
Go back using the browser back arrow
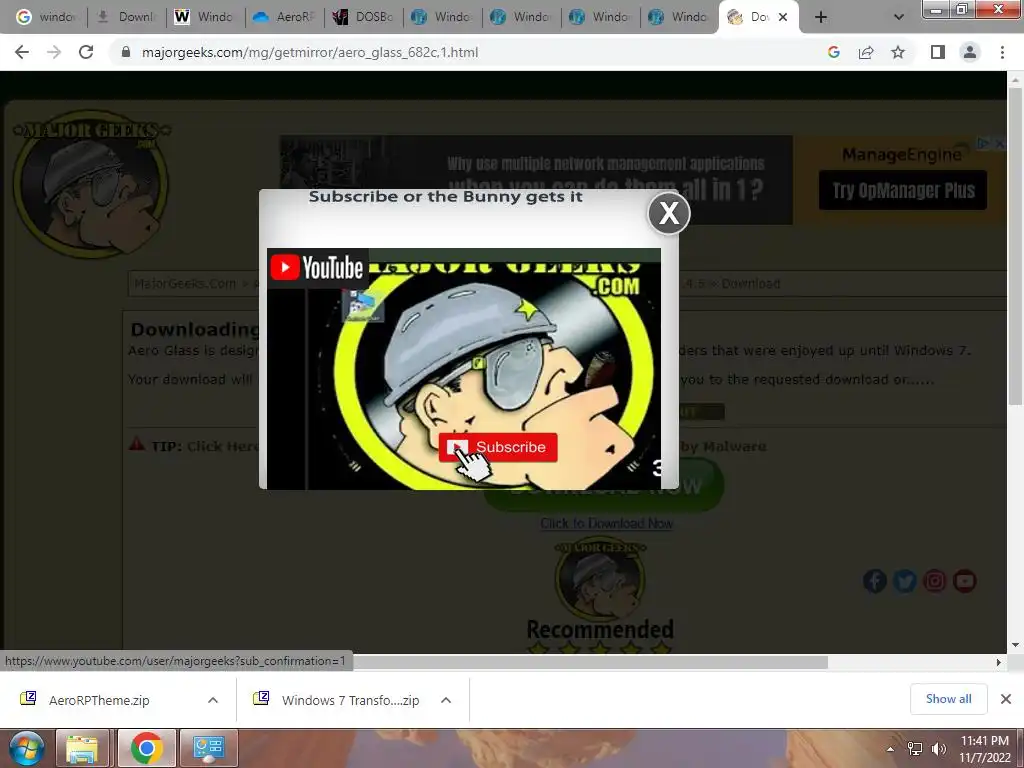(22, 52)
